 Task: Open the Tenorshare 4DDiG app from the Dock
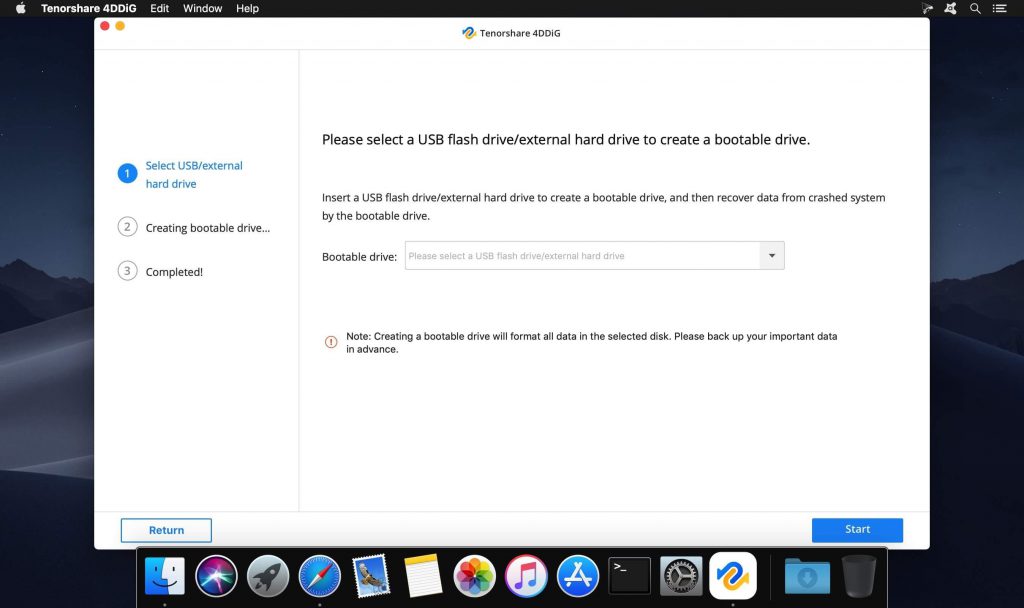click(734, 576)
